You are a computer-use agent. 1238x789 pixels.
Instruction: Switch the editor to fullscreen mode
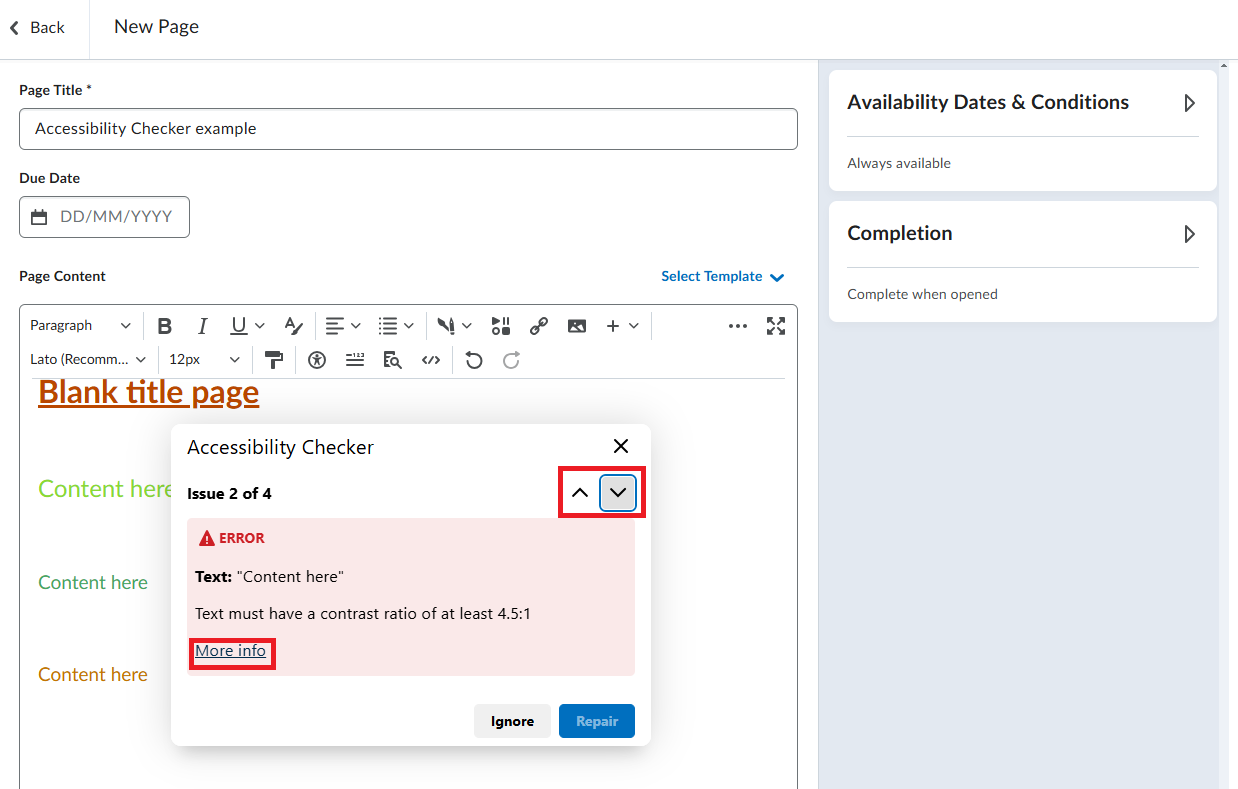776,326
